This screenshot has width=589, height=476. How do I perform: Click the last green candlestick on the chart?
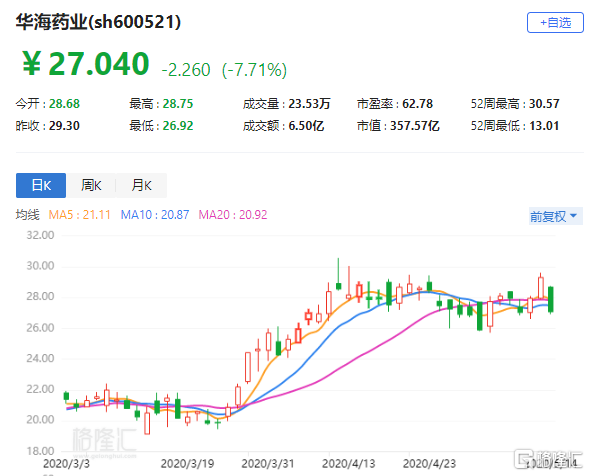[551, 299]
